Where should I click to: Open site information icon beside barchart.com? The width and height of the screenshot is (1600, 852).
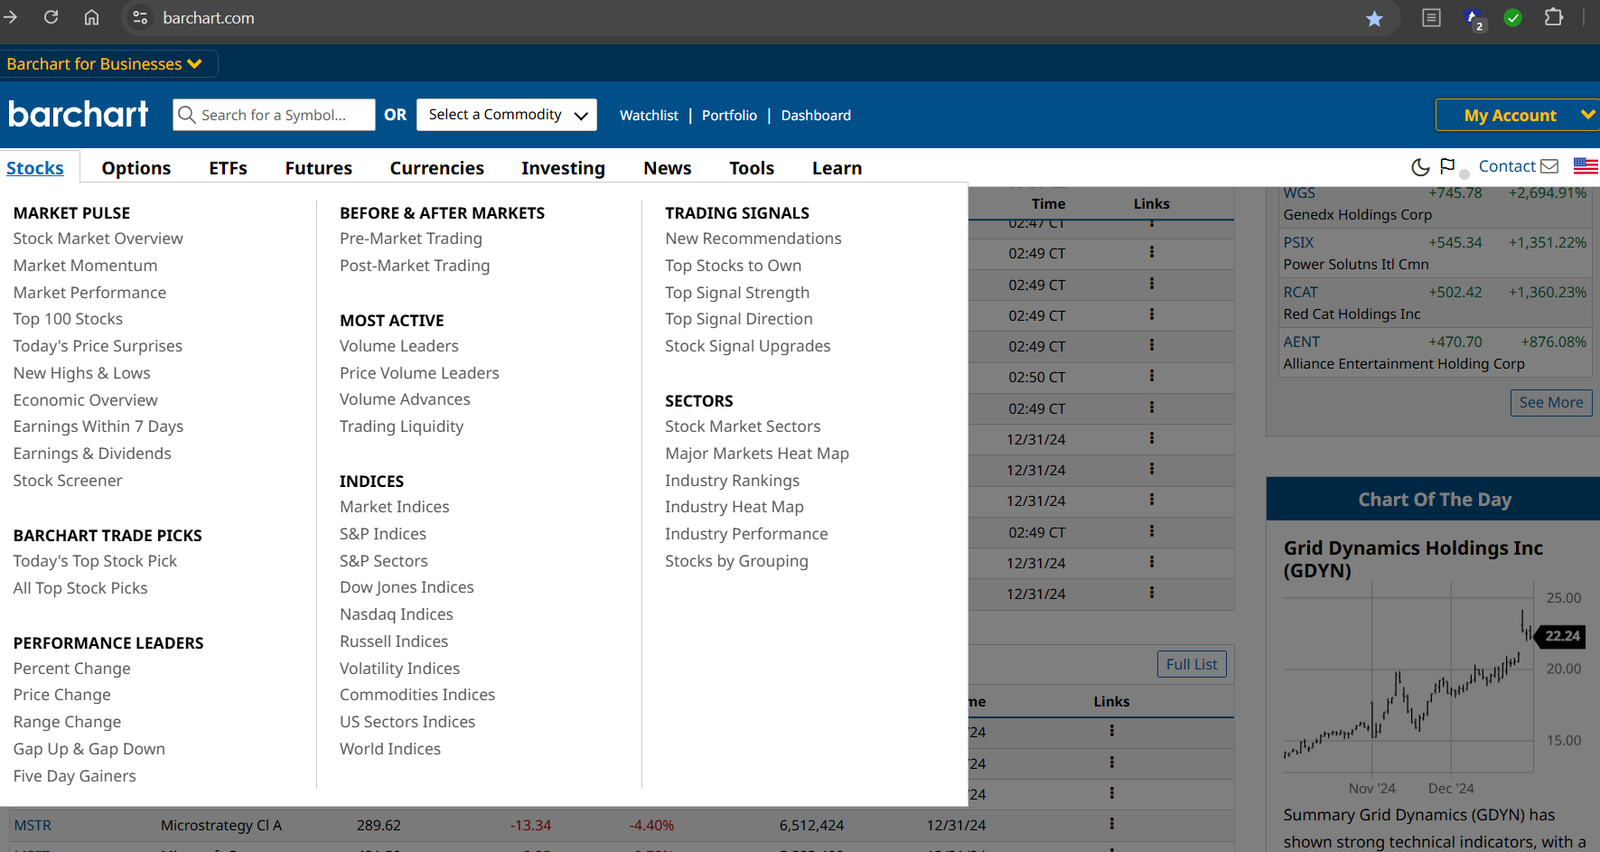pyautogui.click(x=140, y=18)
